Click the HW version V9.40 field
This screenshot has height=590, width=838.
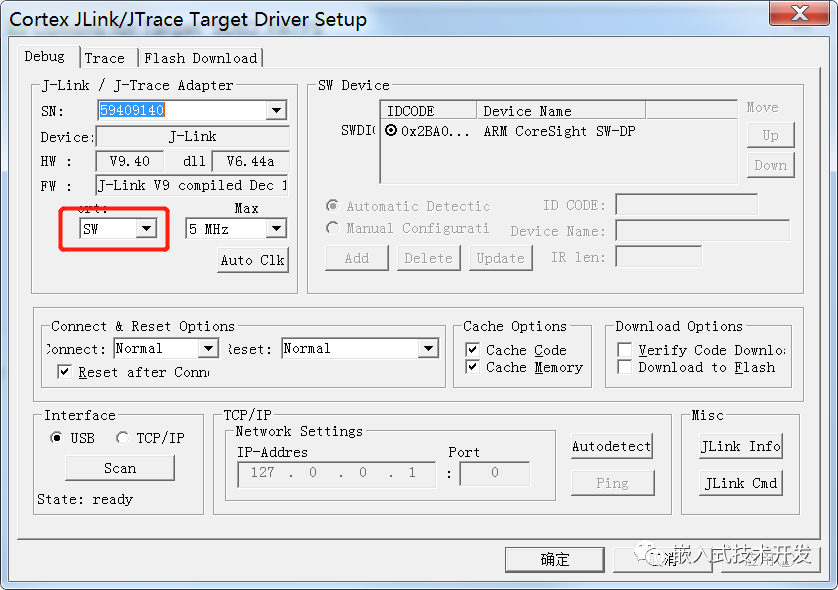coord(130,161)
